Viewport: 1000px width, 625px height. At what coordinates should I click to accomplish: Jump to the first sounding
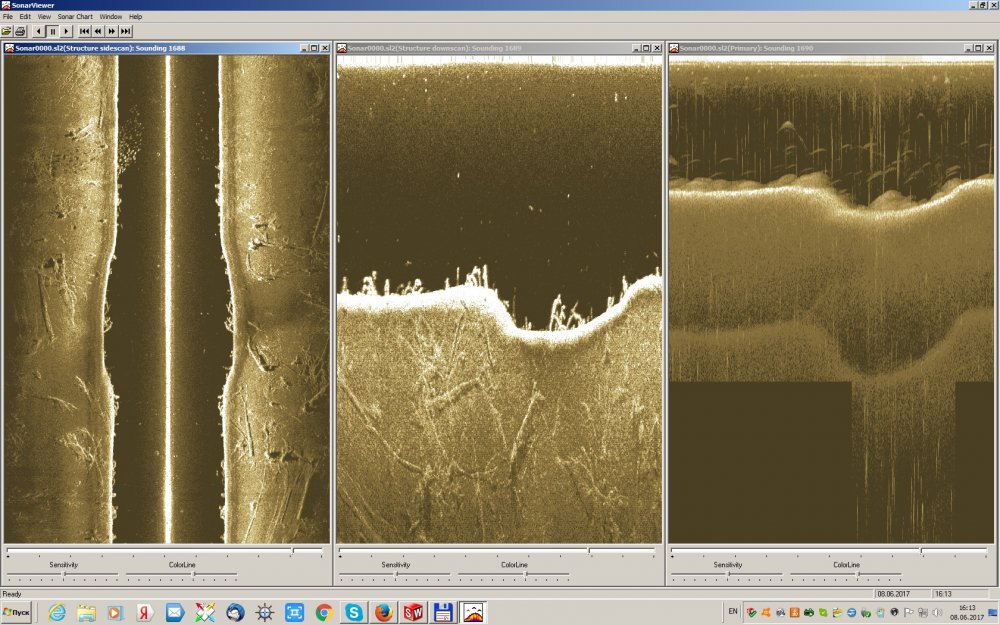[x=85, y=31]
